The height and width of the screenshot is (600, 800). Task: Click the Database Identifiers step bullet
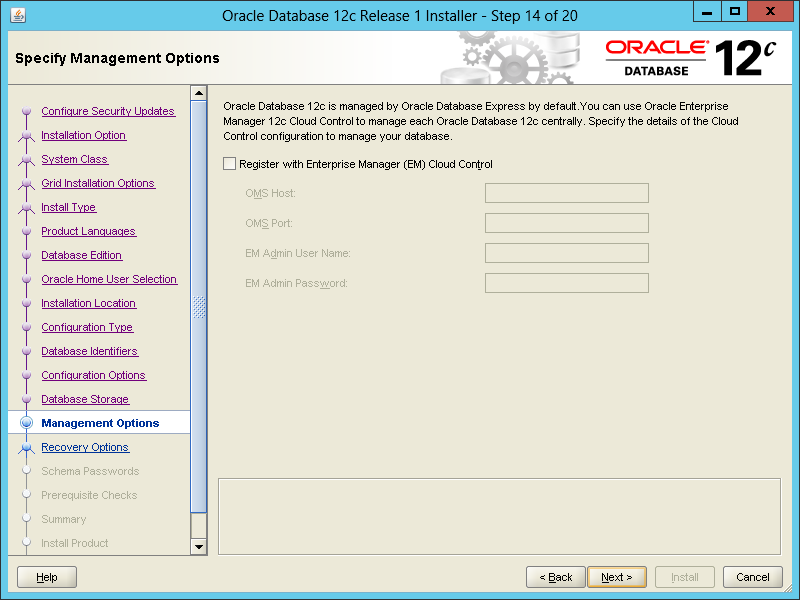pyautogui.click(x=27, y=351)
